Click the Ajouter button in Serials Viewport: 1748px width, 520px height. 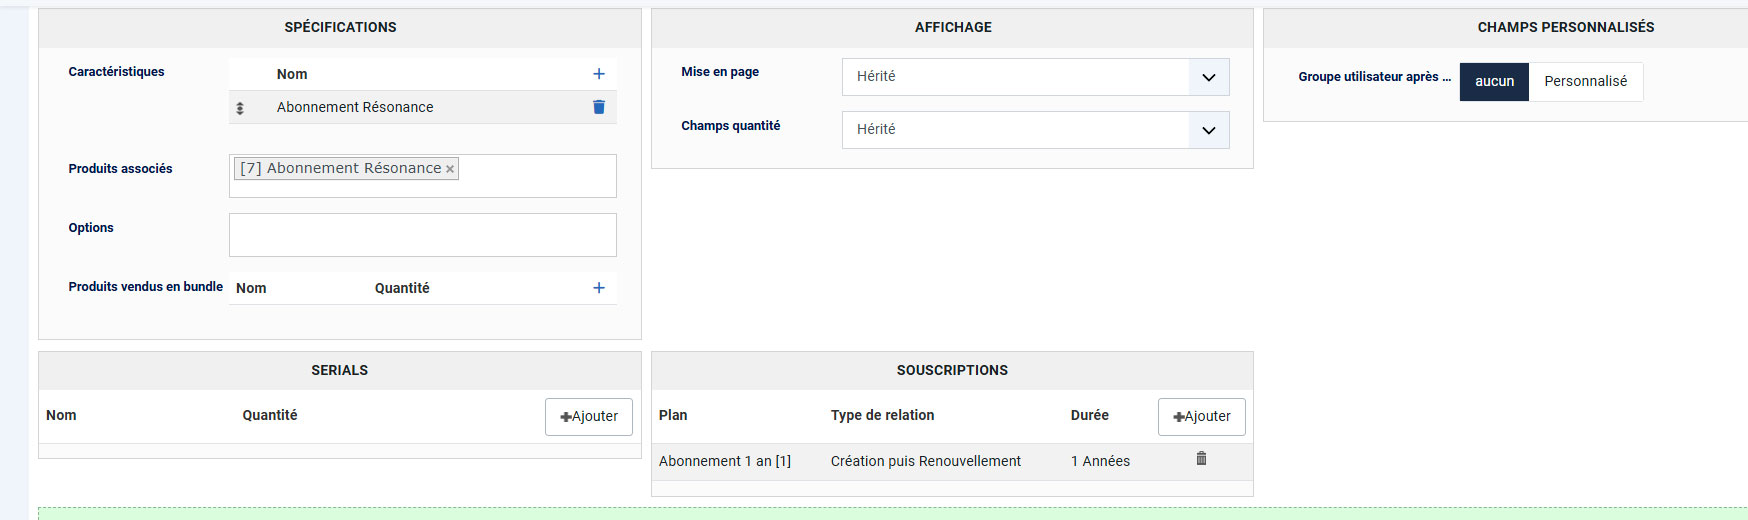589,417
